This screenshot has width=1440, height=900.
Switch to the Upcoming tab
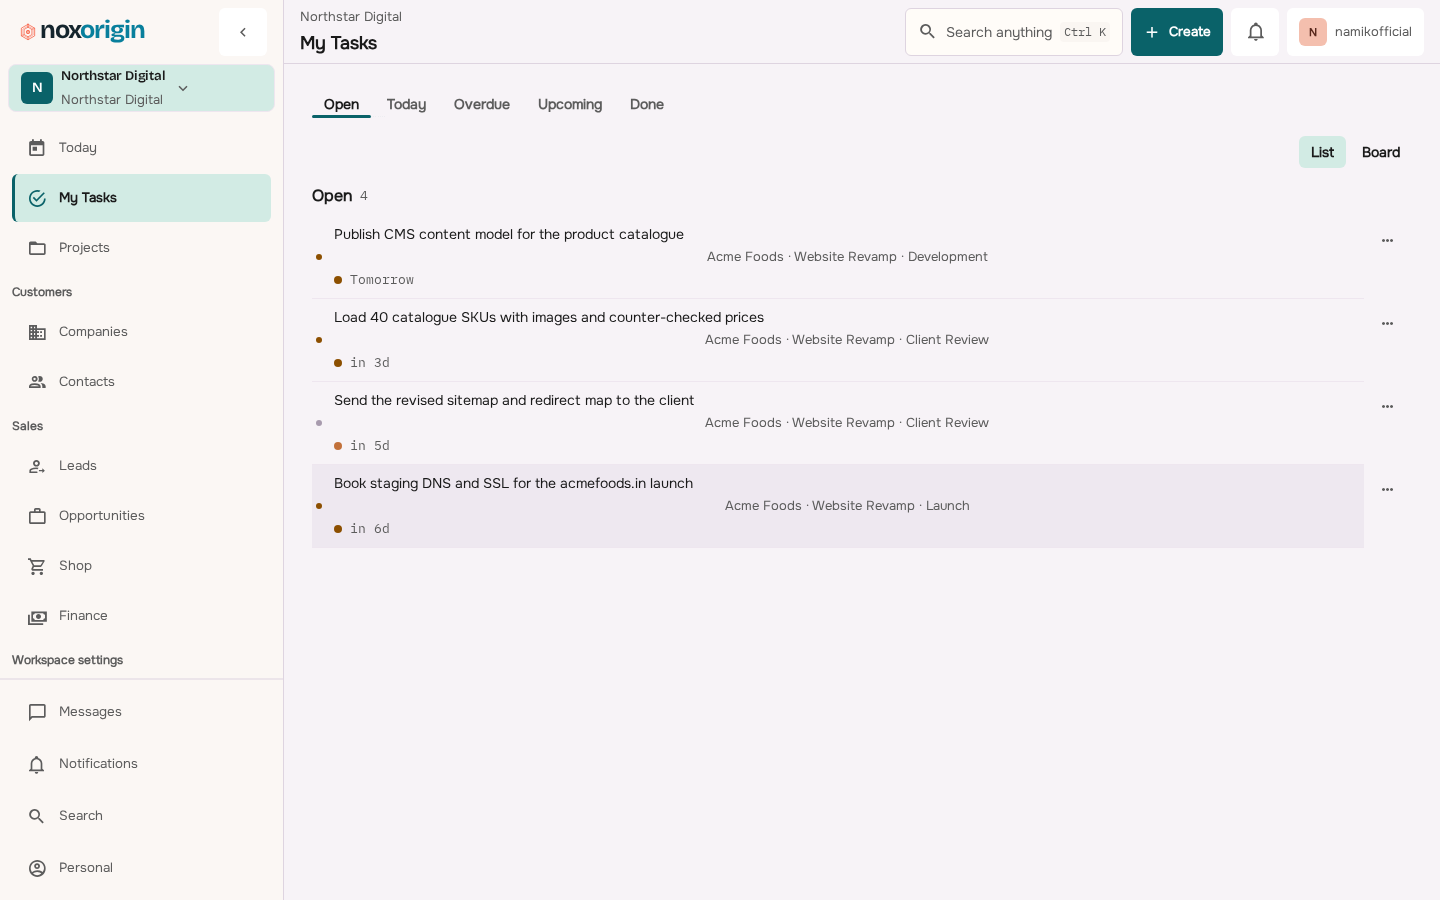click(570, 104)
